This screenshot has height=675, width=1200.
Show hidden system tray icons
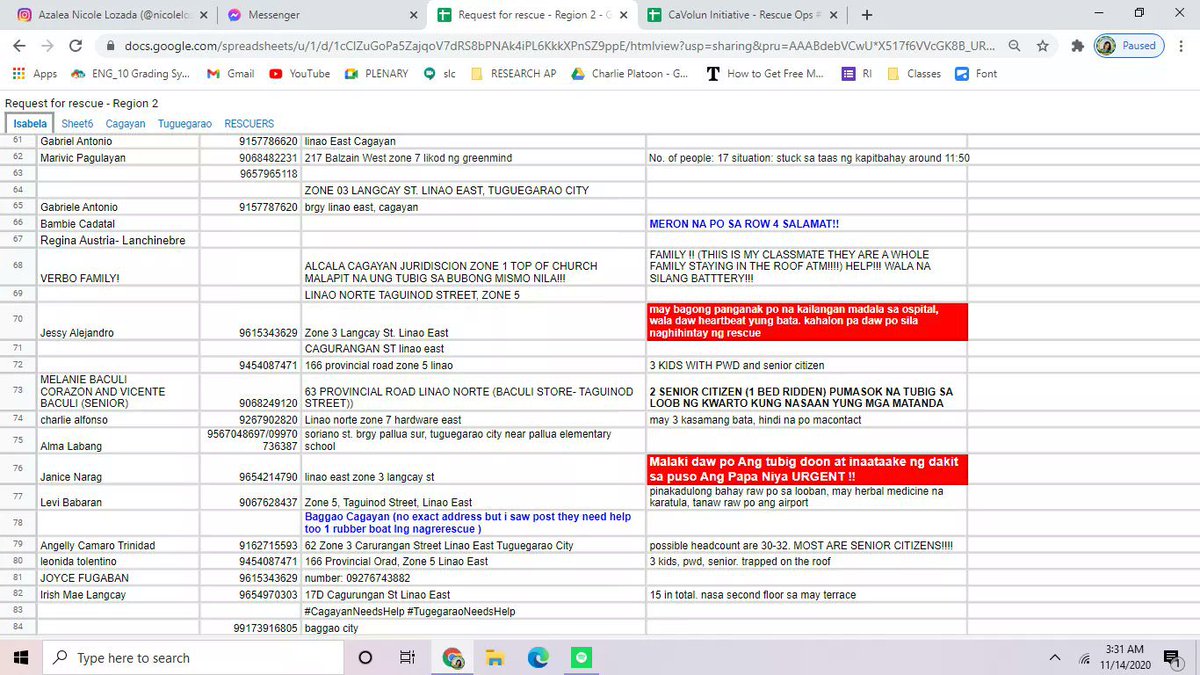pos(1055,657)
